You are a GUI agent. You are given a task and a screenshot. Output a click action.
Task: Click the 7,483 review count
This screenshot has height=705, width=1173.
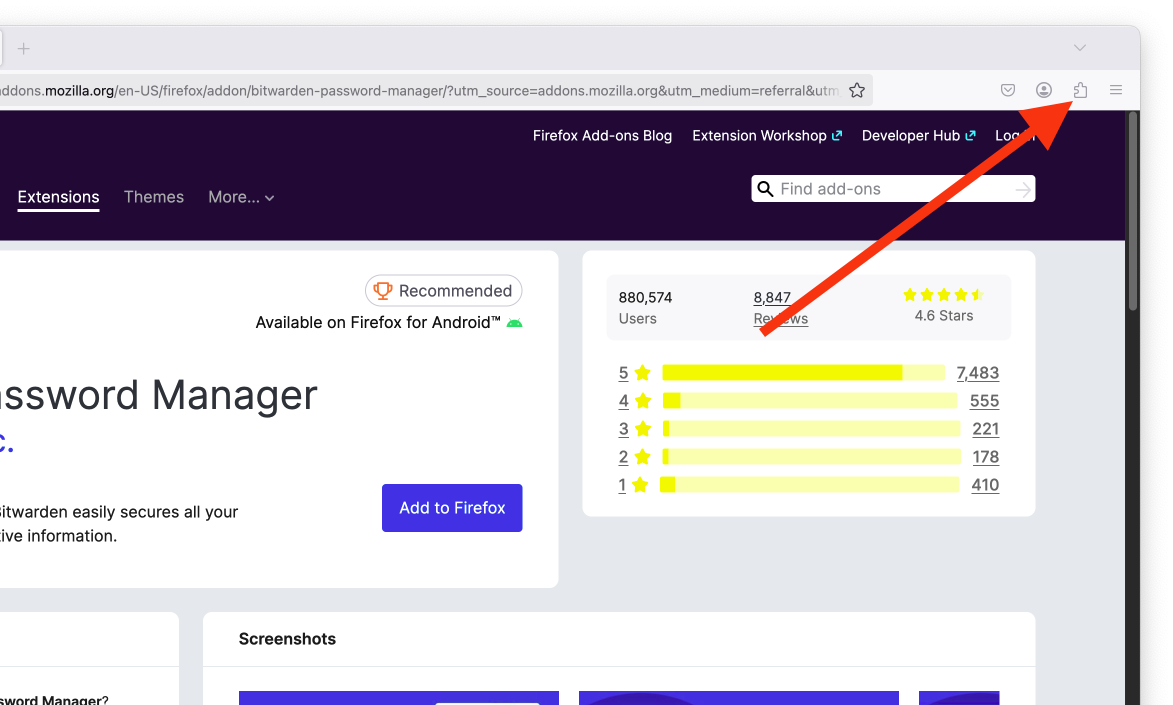coord(977,373)
